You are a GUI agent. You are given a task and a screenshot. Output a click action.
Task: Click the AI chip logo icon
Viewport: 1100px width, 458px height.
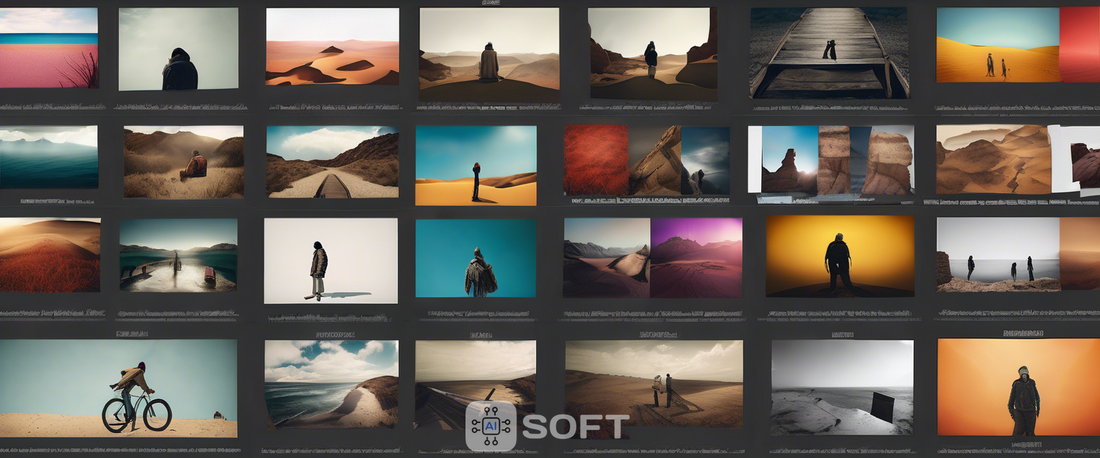pos(491,426)
